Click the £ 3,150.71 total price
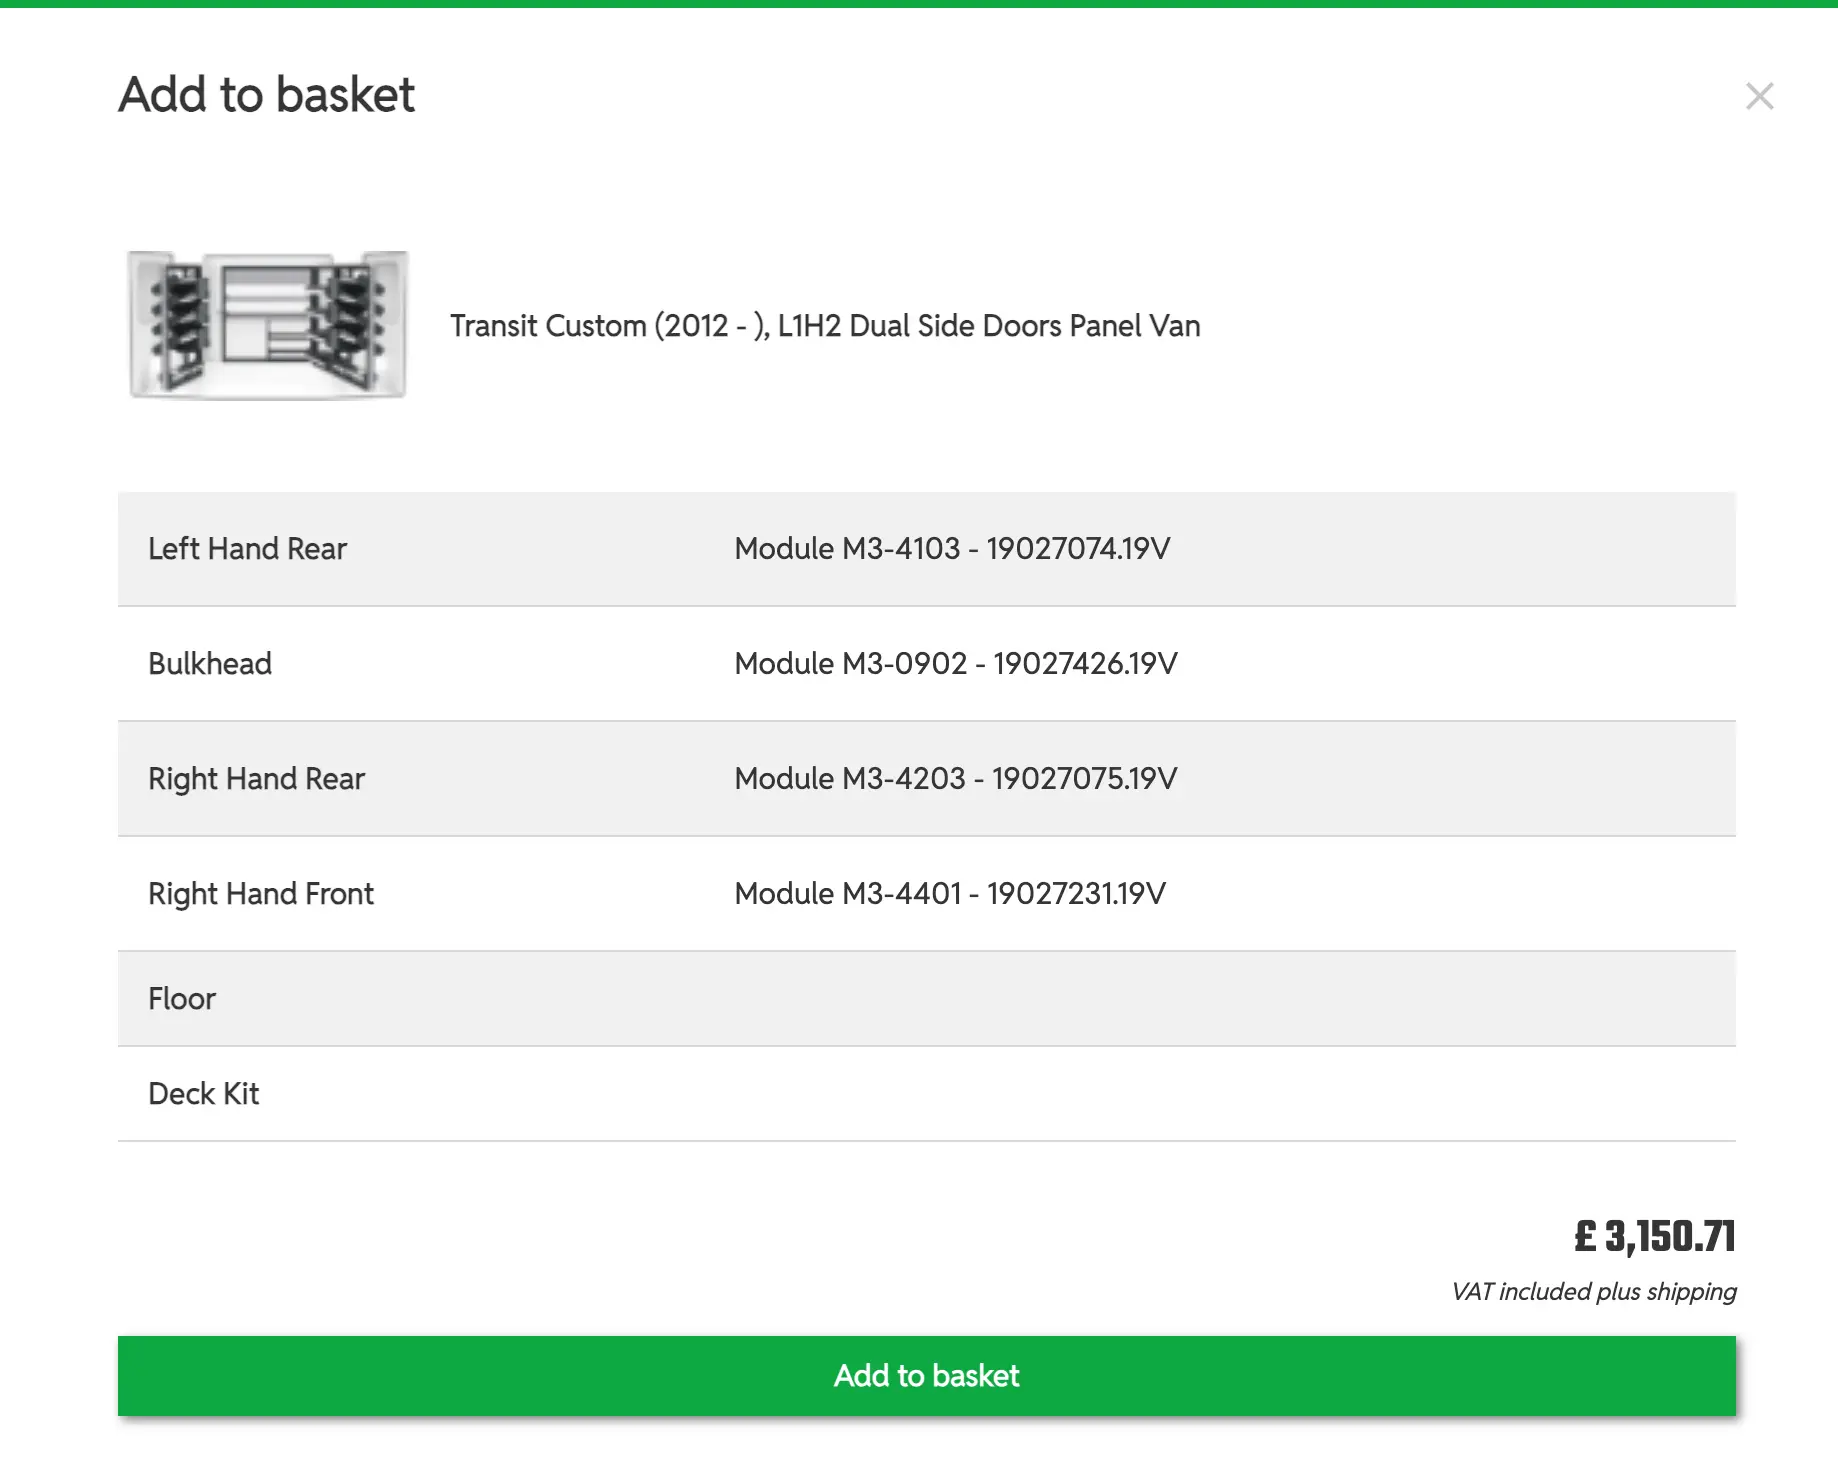Image resolution: width=1838 pixels, height=1458 pixels. pos(1654,1237)
